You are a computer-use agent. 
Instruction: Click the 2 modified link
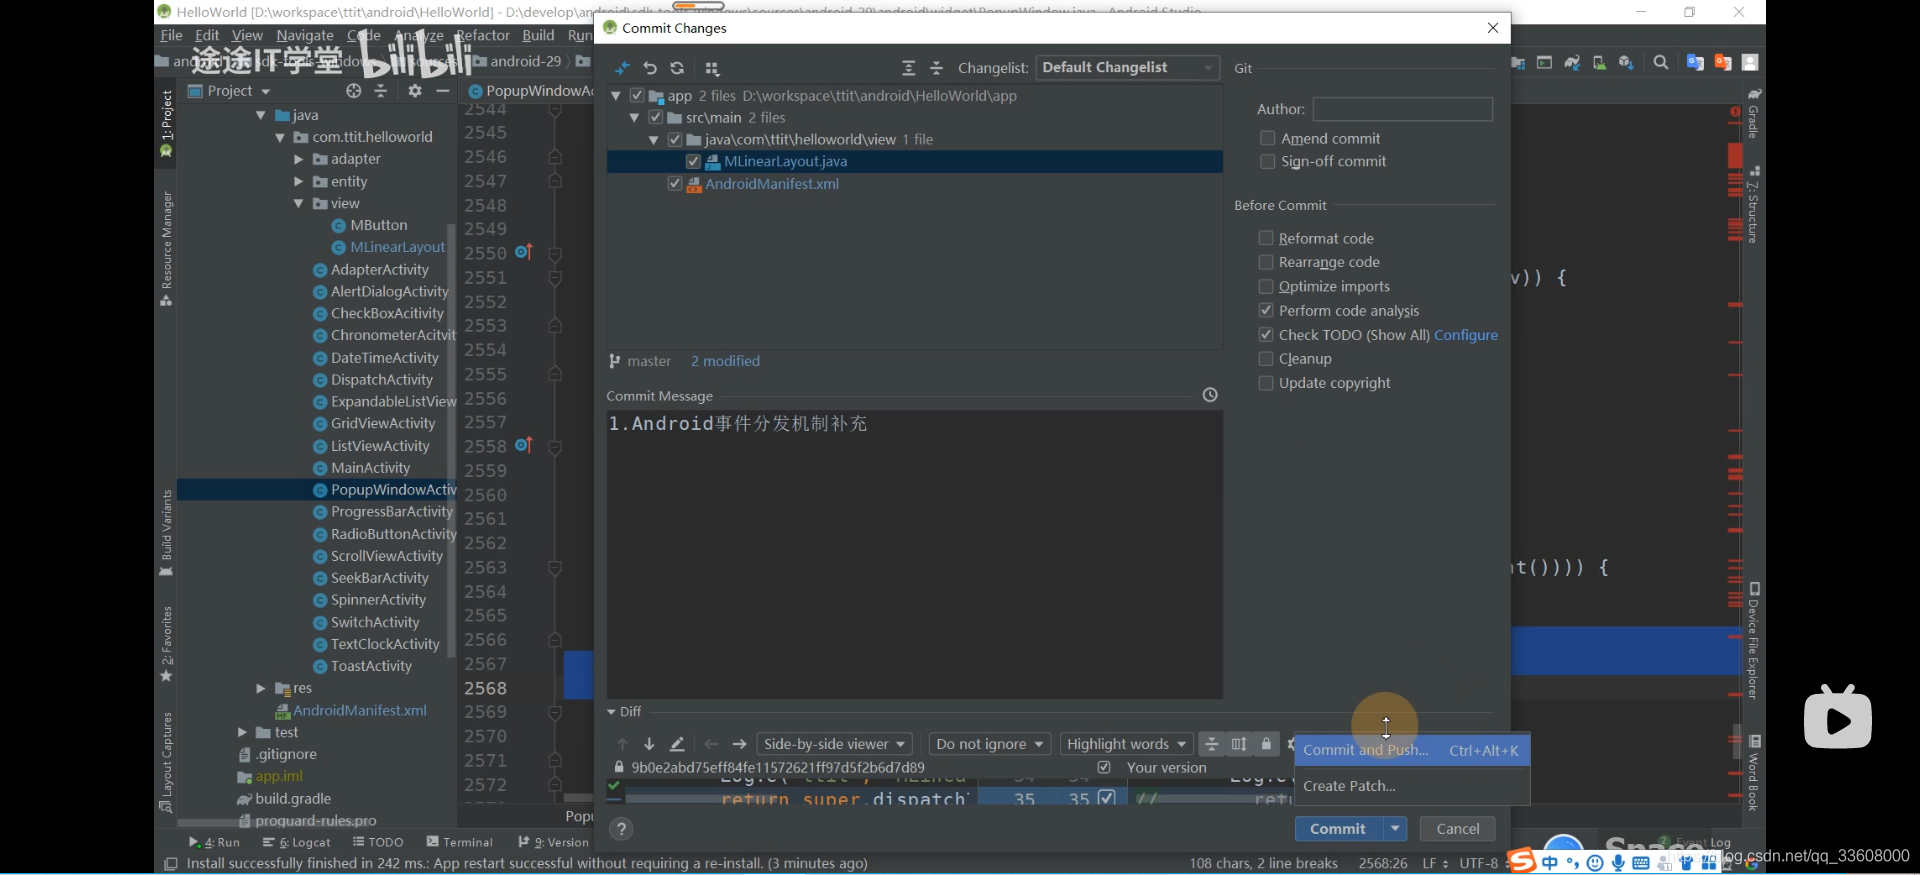pyautogui.click(x=725, y=361)
